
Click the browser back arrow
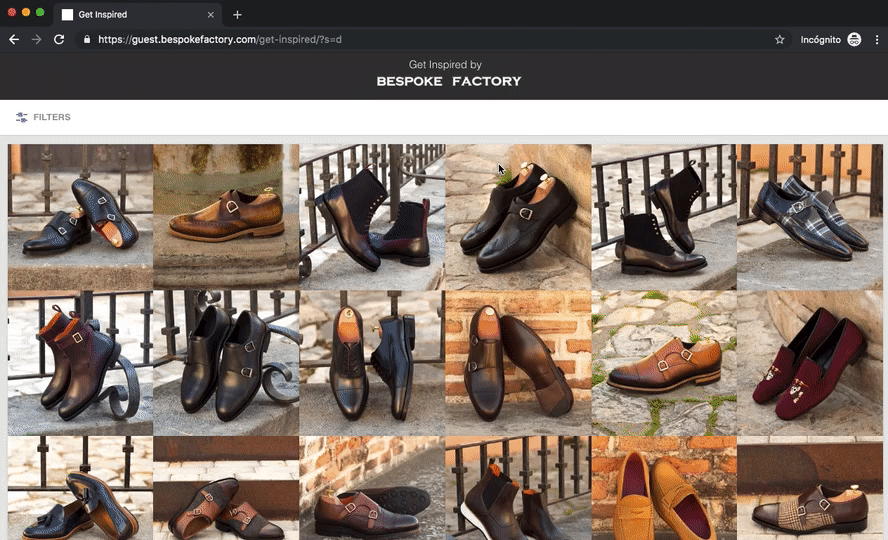[14, 39]
